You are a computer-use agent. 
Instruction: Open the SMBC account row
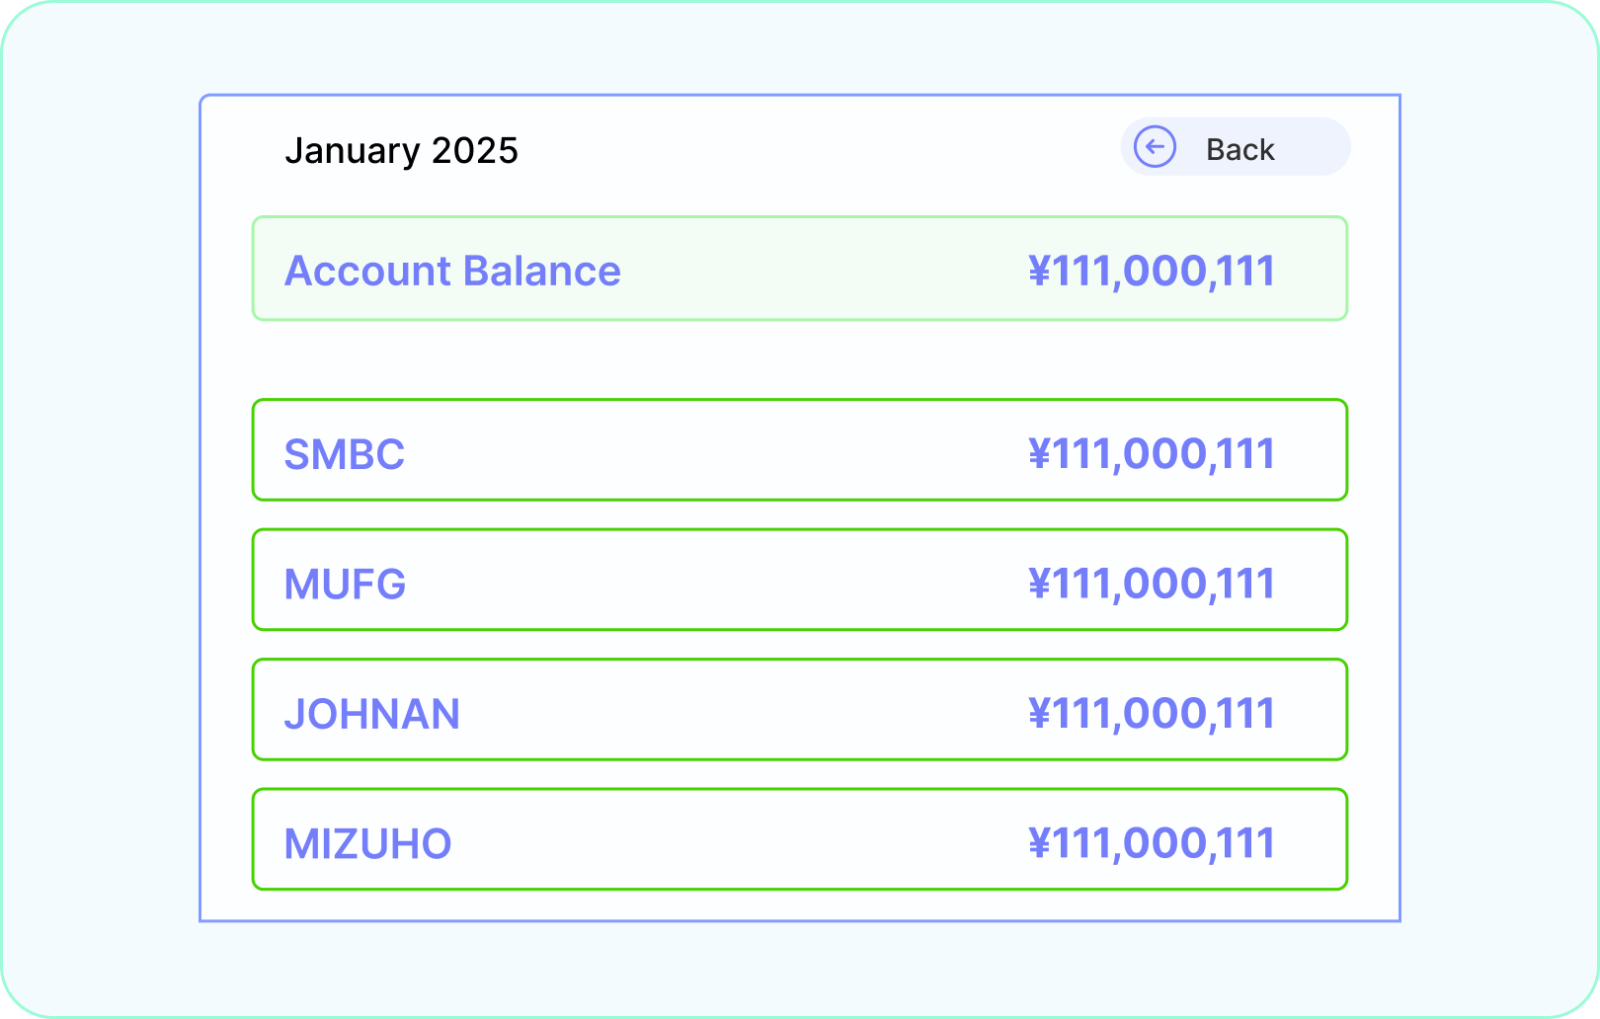800,450
